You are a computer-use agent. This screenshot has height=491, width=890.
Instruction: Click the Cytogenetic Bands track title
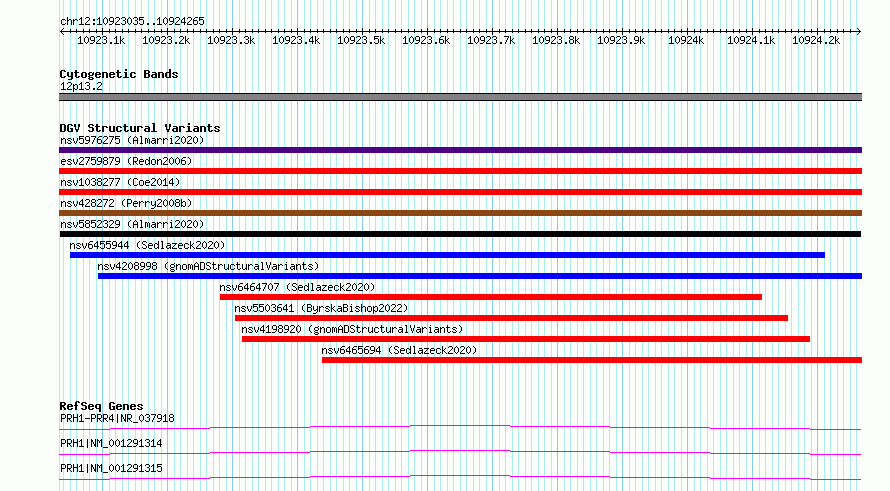119,74
